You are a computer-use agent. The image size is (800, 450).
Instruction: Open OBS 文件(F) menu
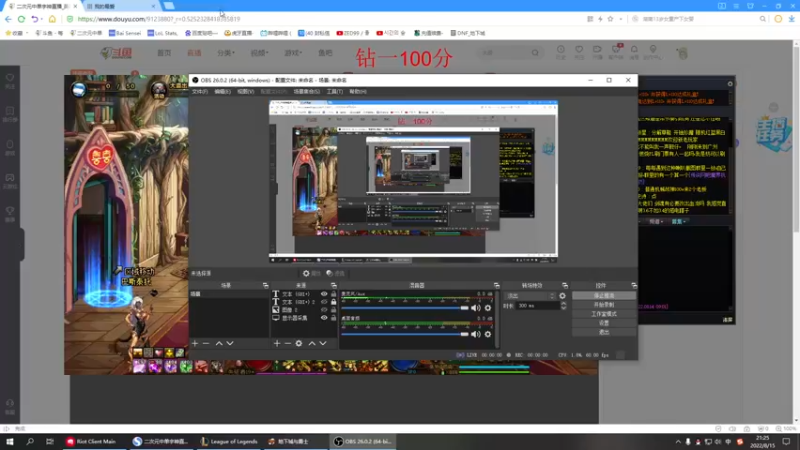[x=199, y=92]
